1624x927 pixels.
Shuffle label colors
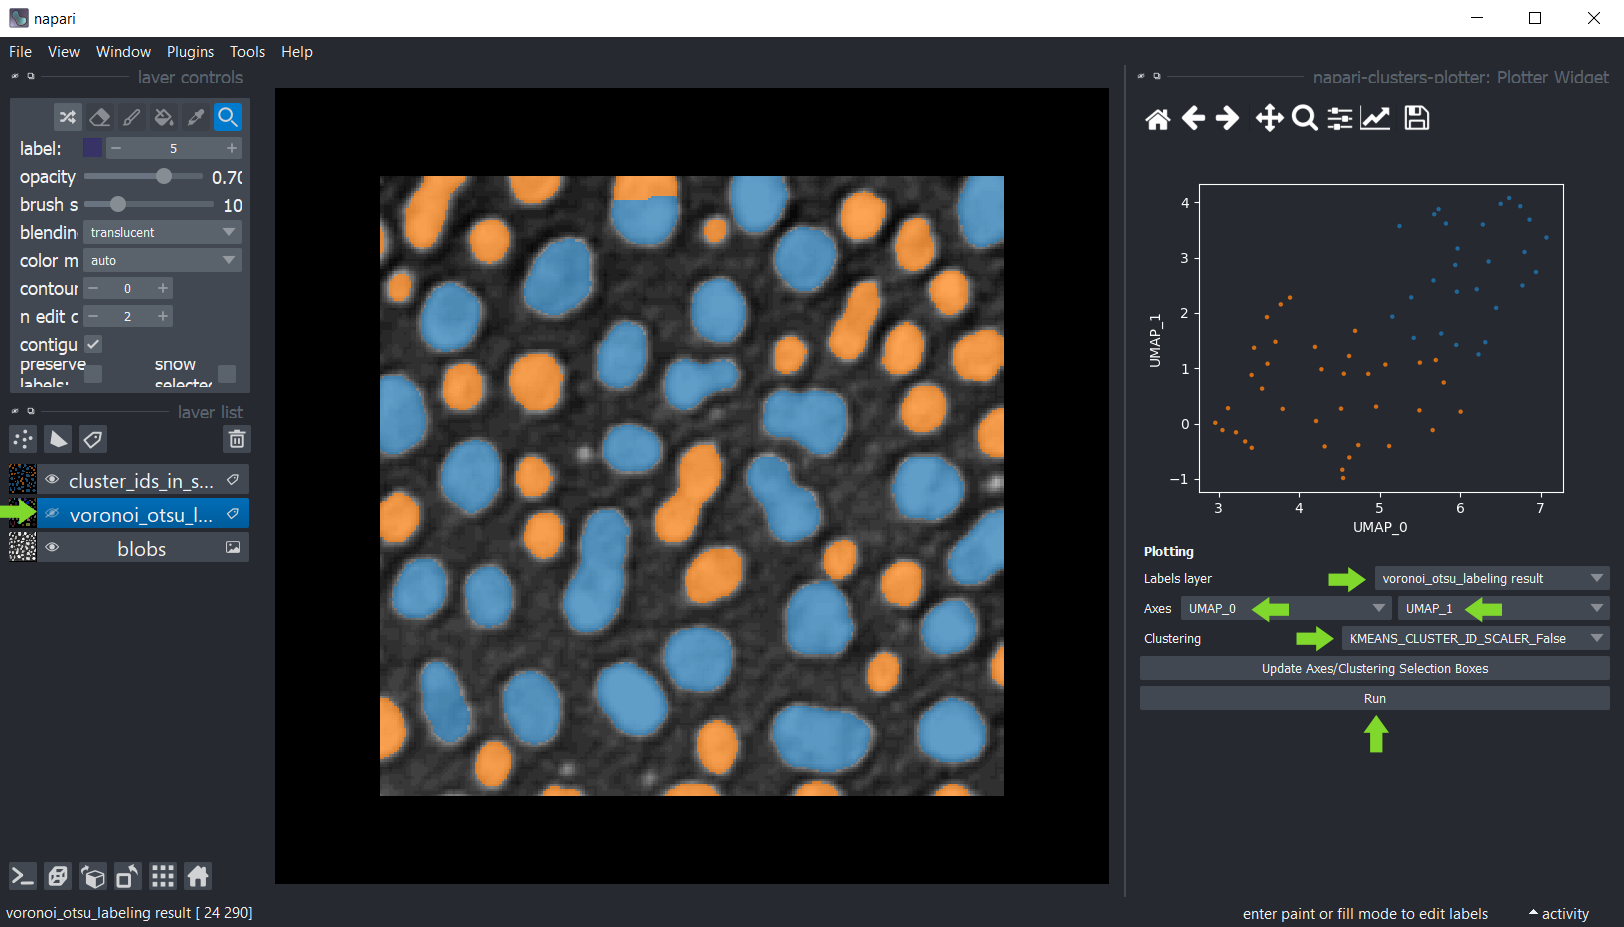coord(68,117)
